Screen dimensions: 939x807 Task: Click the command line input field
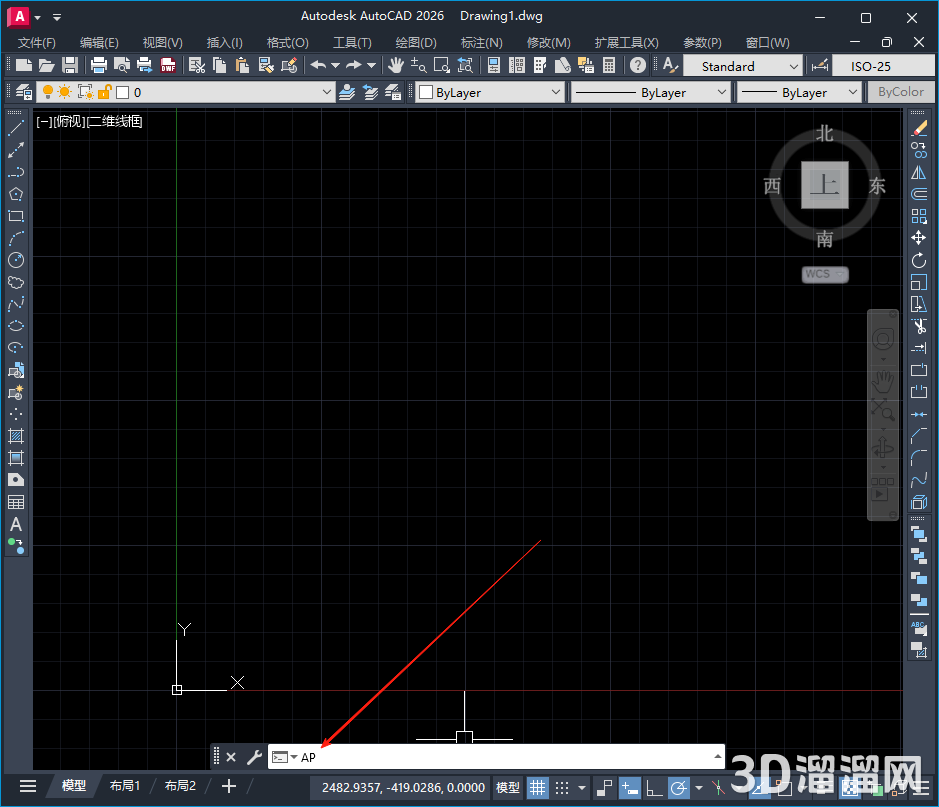click(500, 757)
